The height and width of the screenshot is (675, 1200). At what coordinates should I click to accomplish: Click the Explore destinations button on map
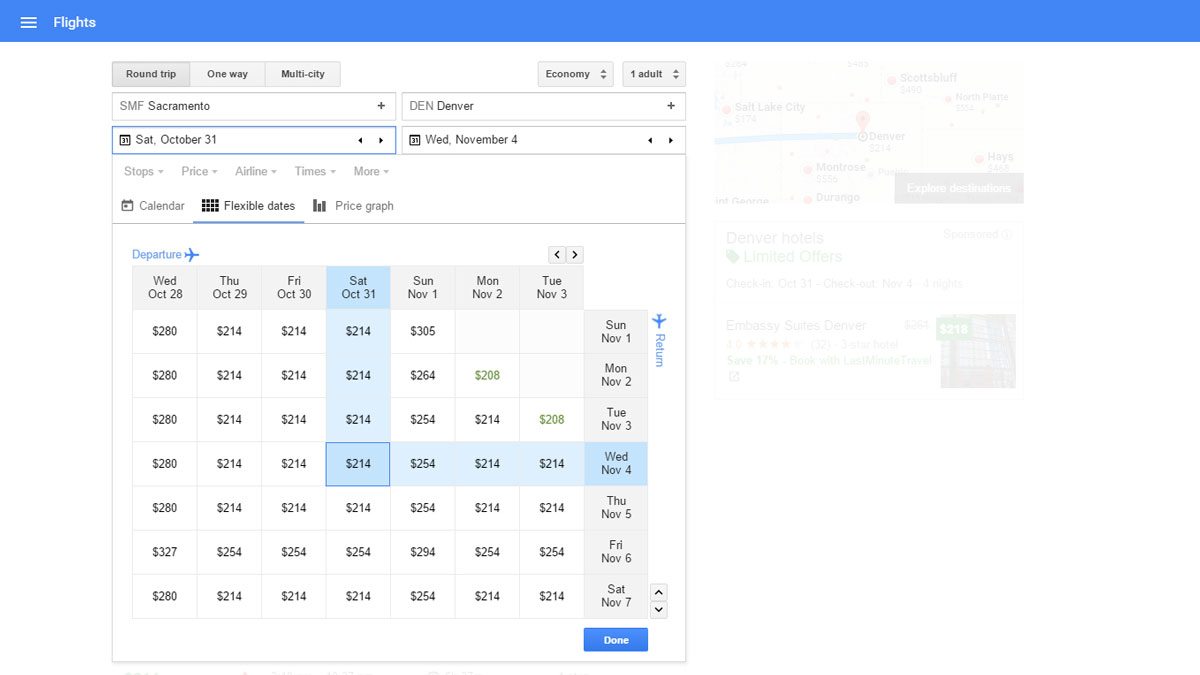[958, 188]
